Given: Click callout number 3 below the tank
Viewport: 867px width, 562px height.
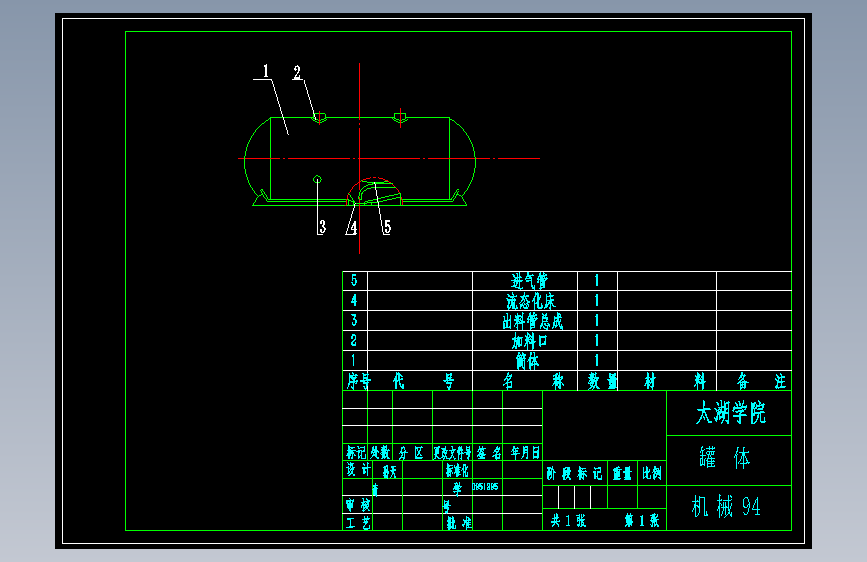Looking at the screenshot, I should click(322, 227).
